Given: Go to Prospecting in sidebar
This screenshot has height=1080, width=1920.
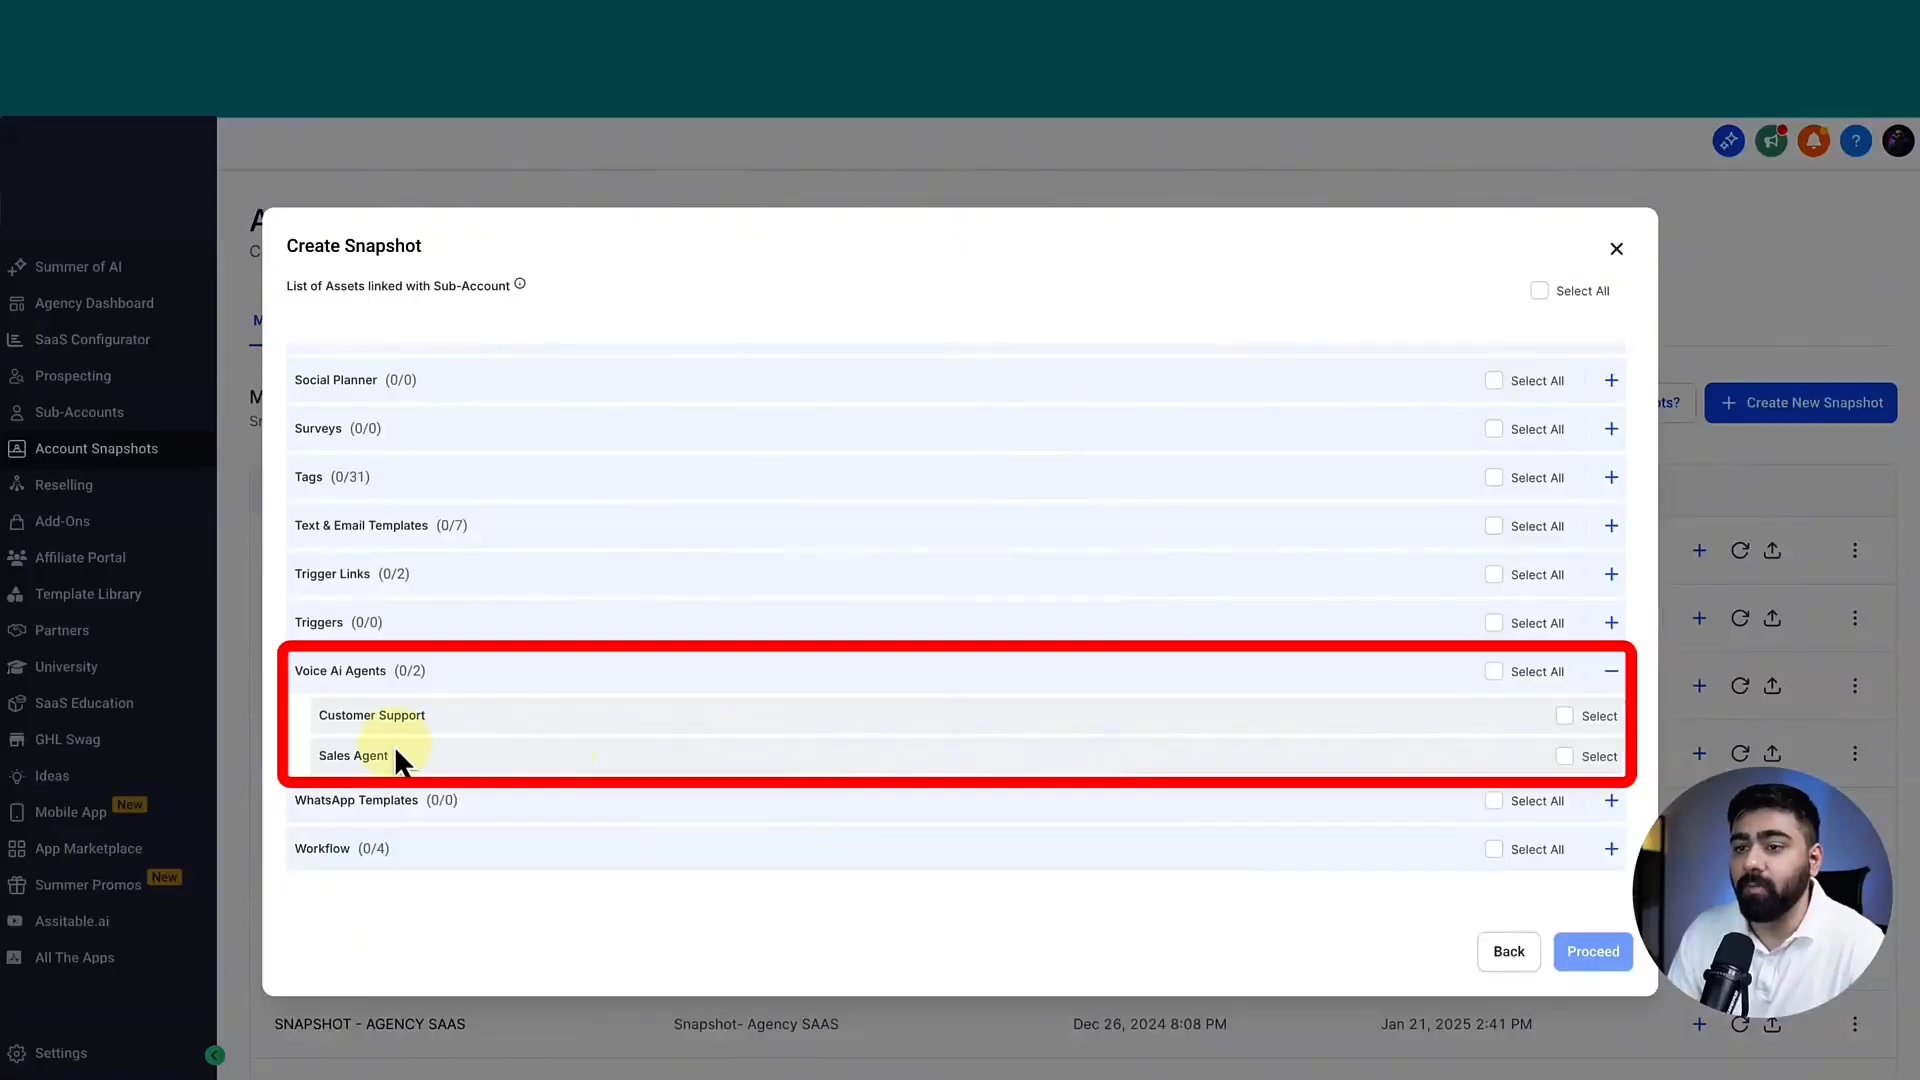Looking at the screenshot, I should [x=72, y=376].
